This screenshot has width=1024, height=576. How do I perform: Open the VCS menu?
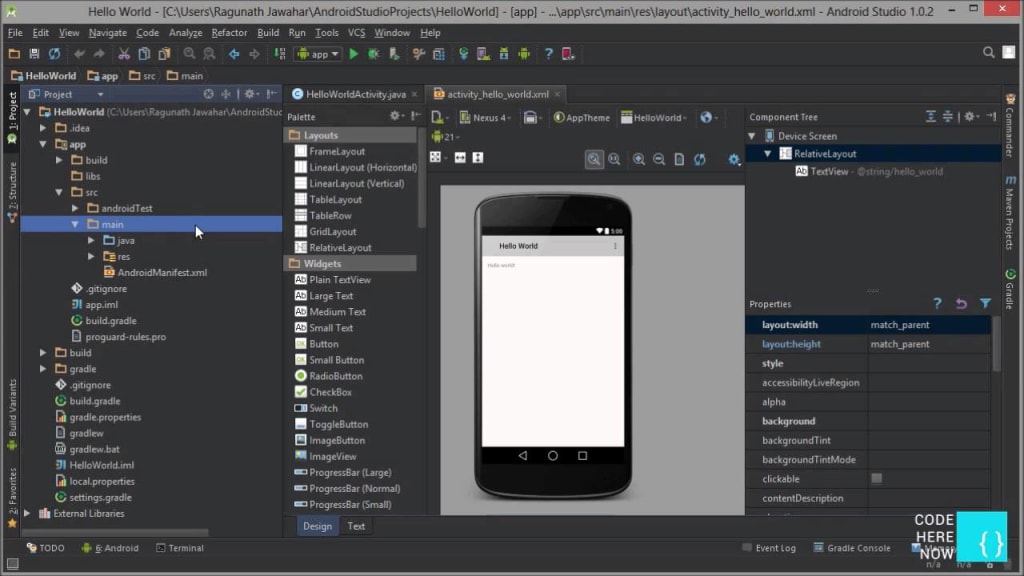[x=357, y=33]
